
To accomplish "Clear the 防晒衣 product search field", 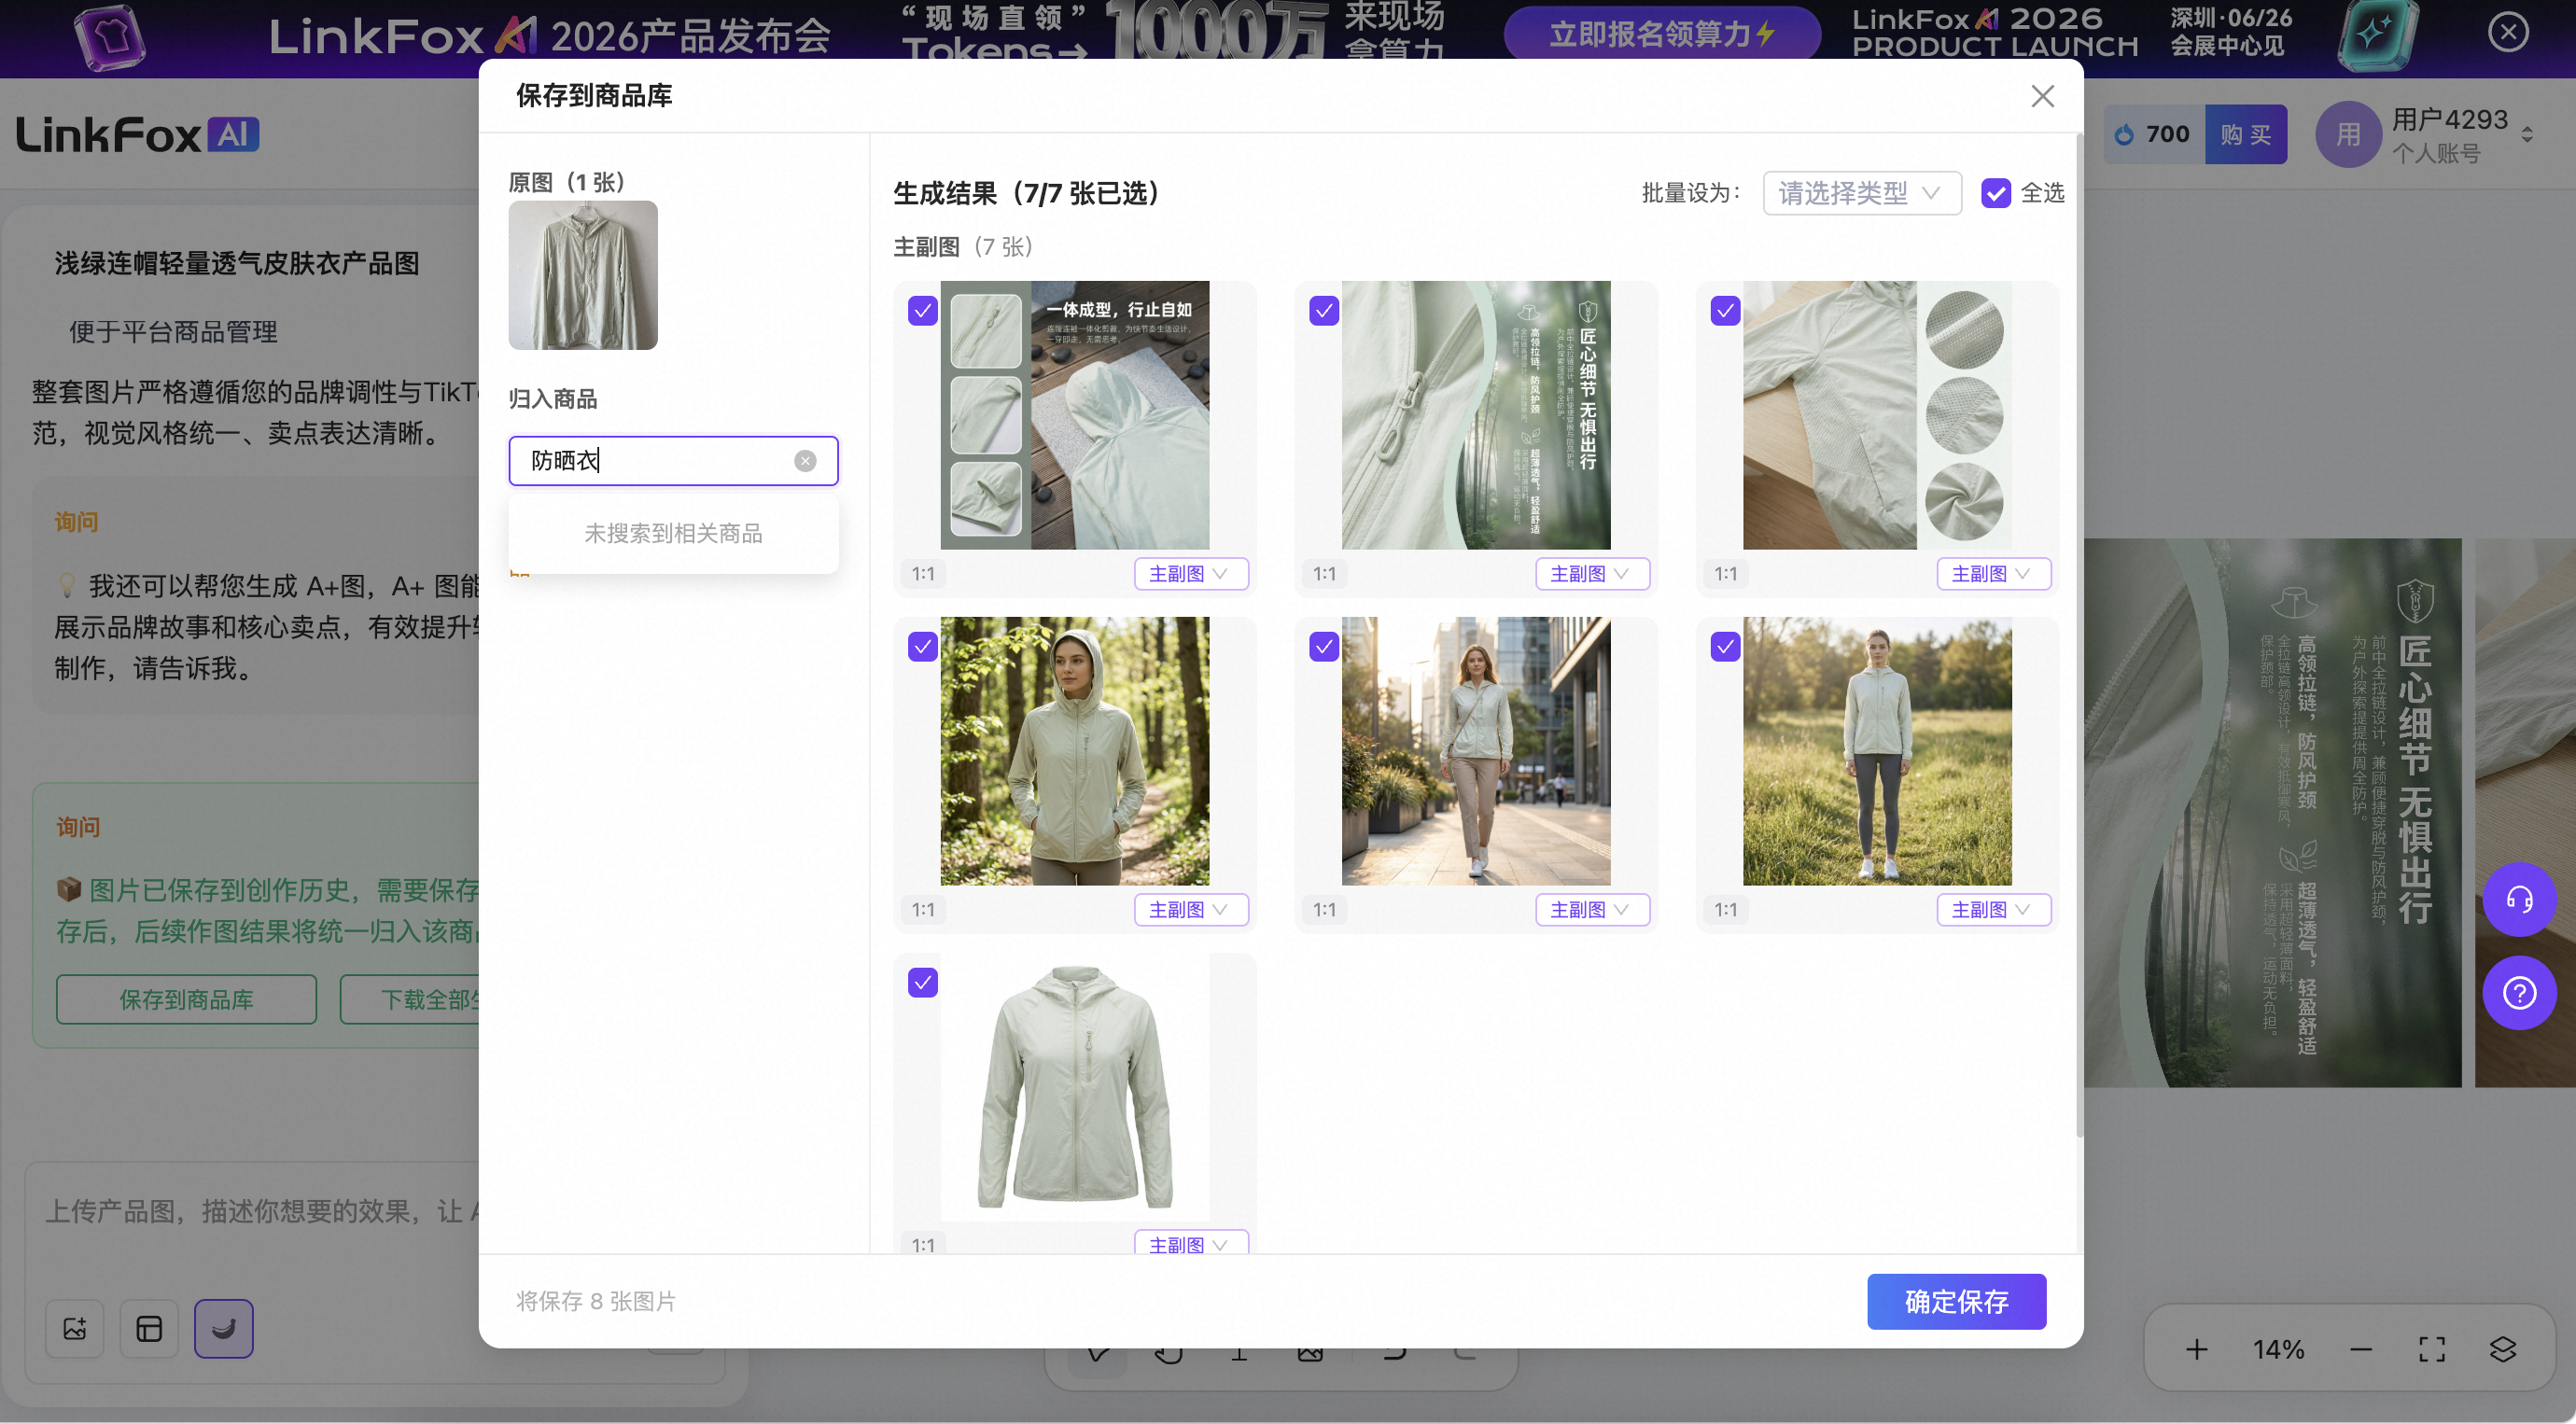I will pos(805,461).
